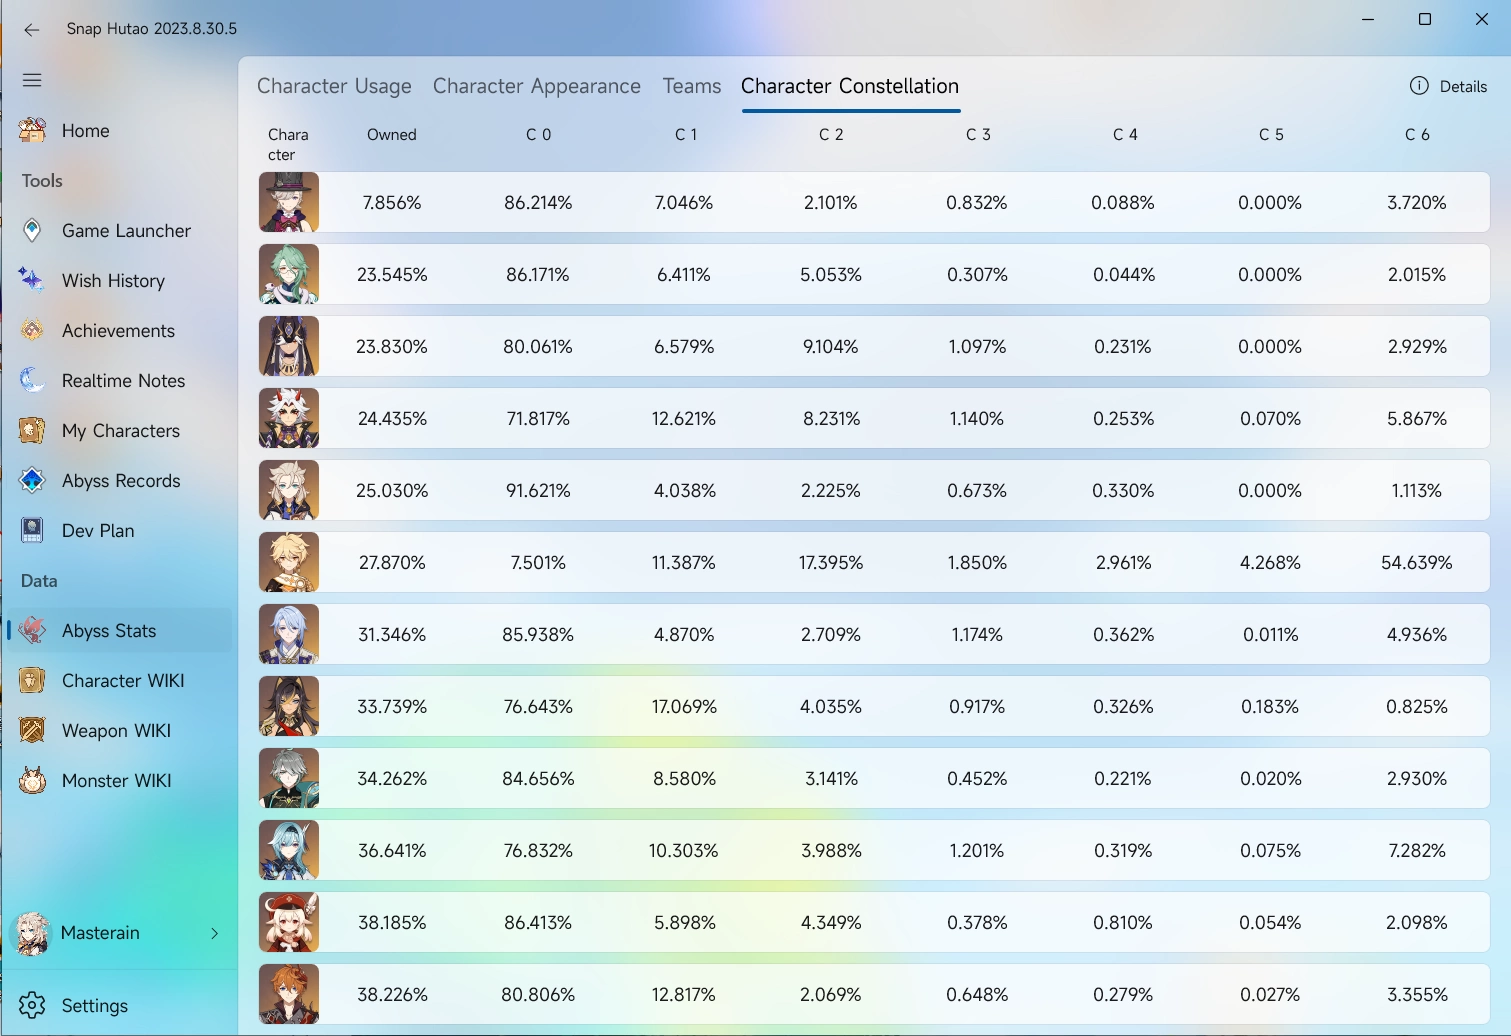1511x1036 pixels.
Task: Open the Home page icon
Action: coord(32,130)
